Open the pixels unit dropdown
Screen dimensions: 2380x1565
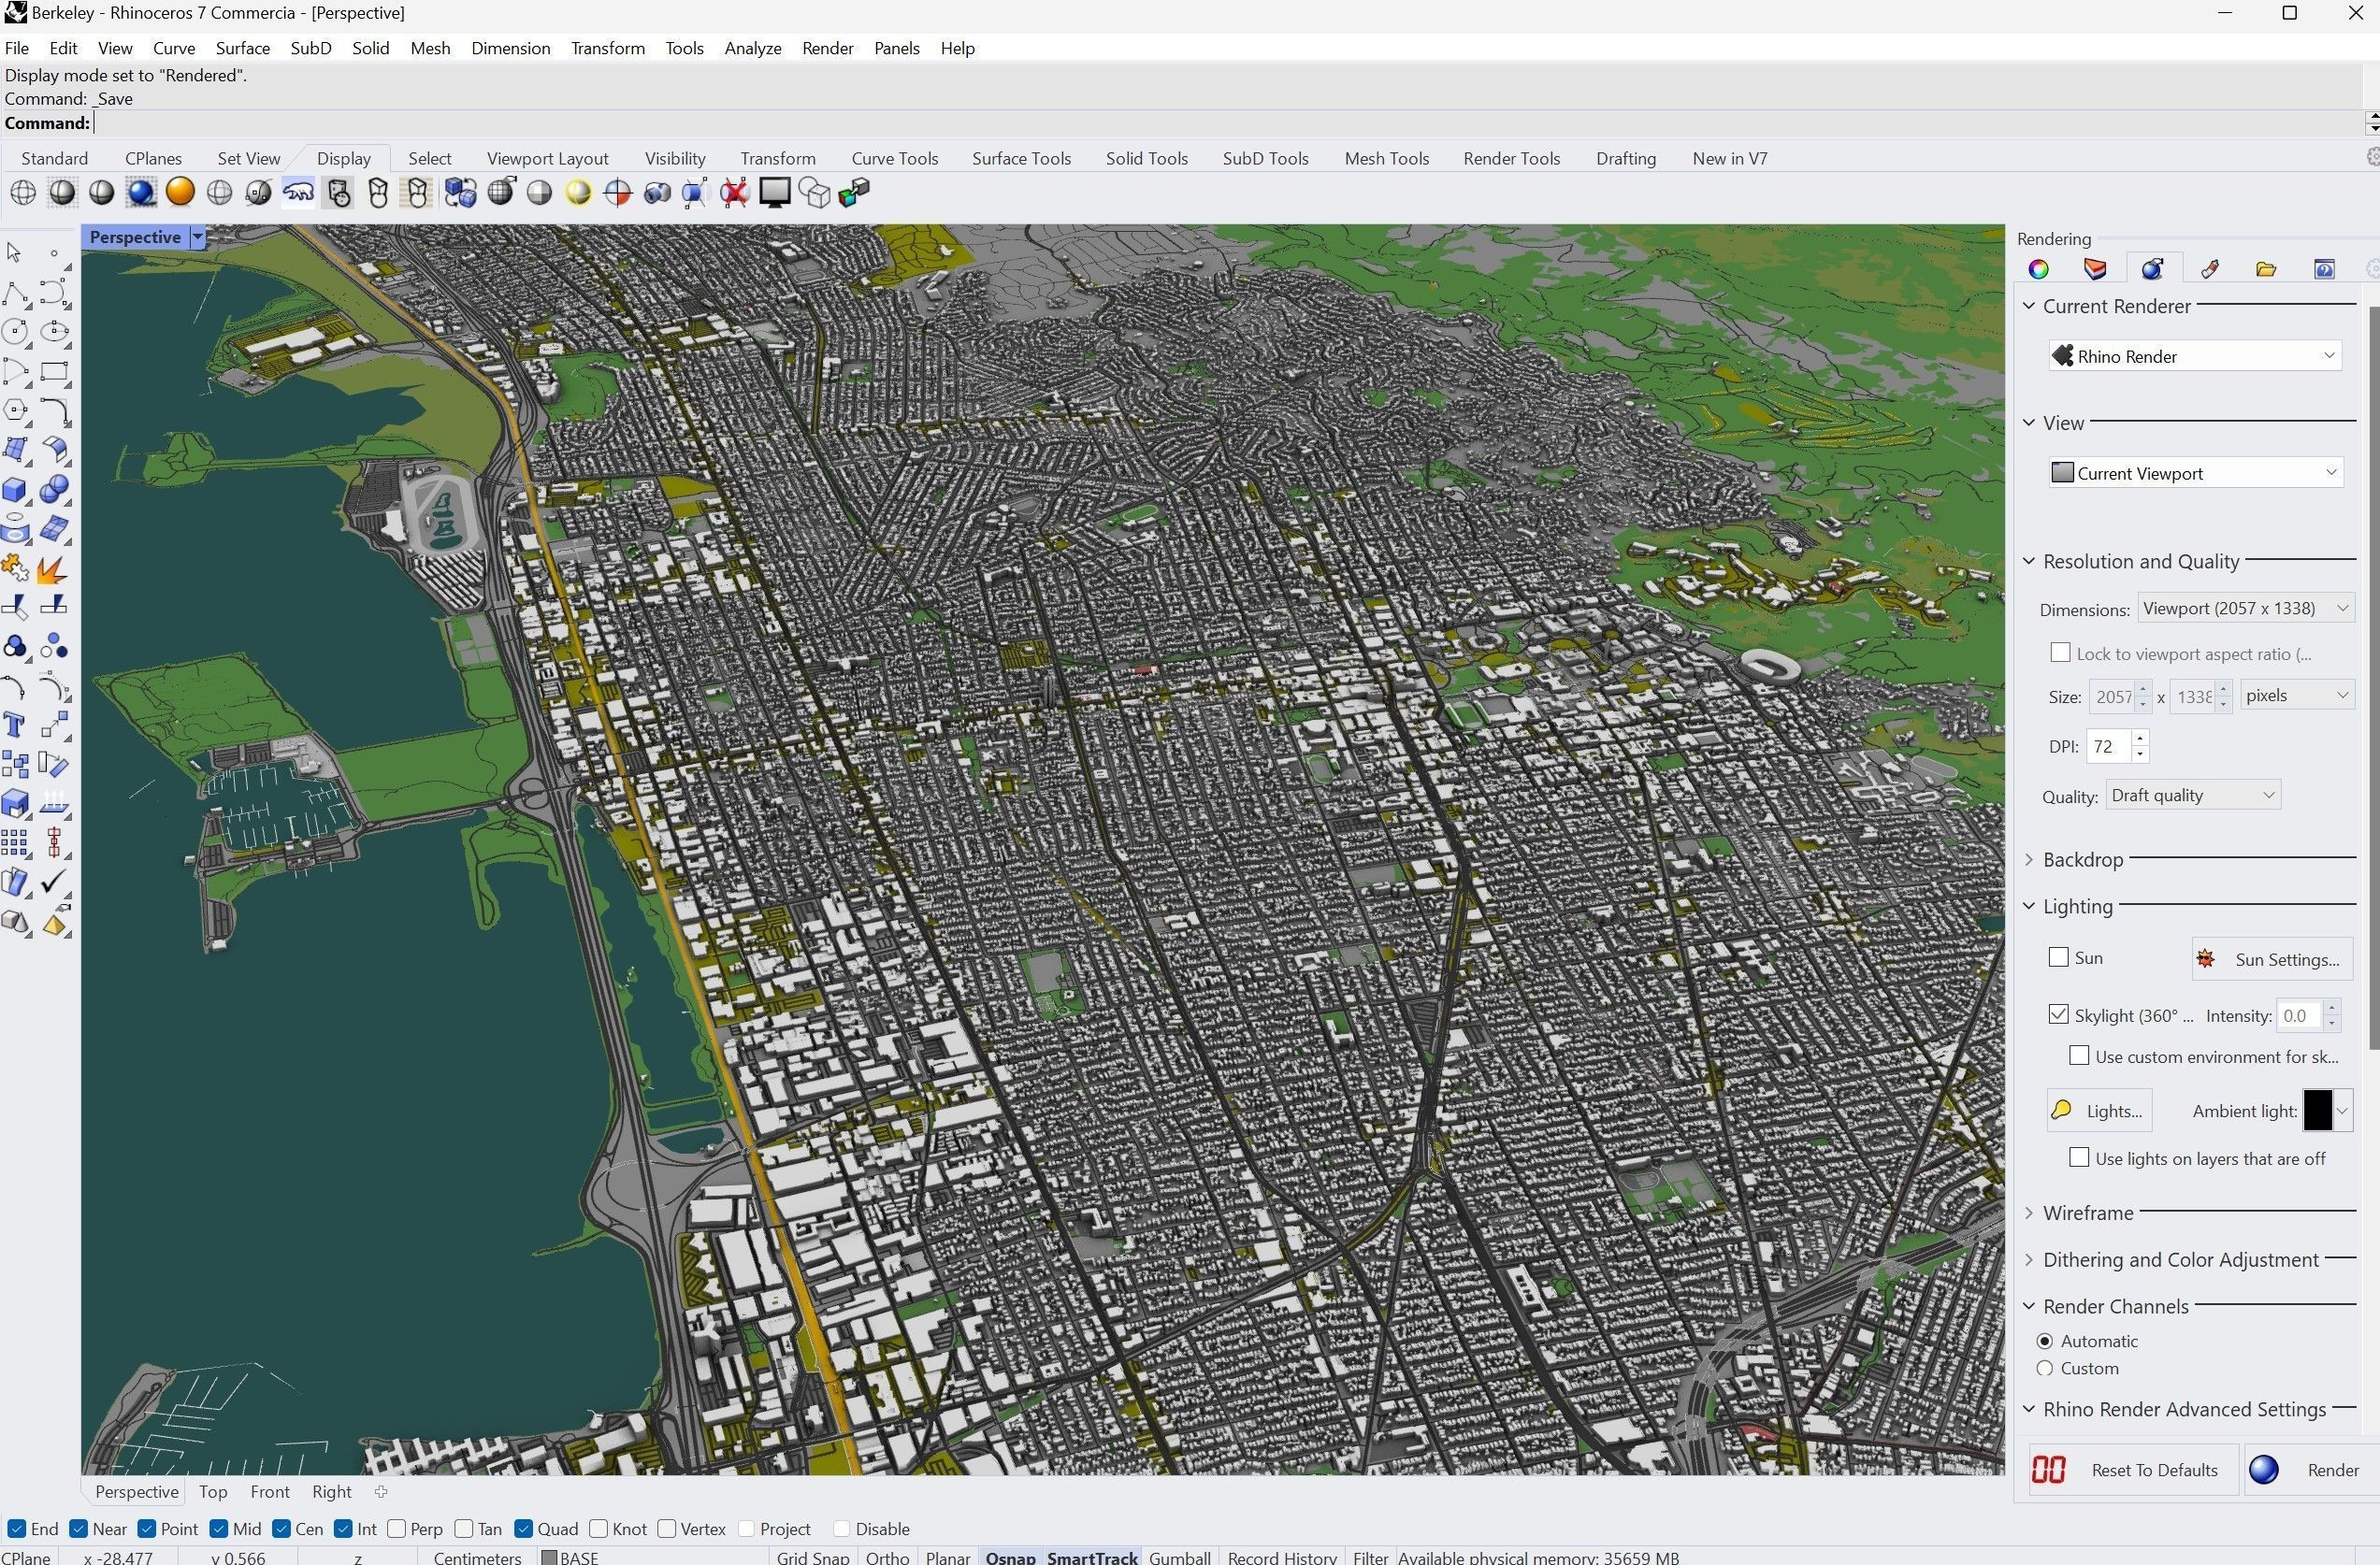coord(2296,695)
